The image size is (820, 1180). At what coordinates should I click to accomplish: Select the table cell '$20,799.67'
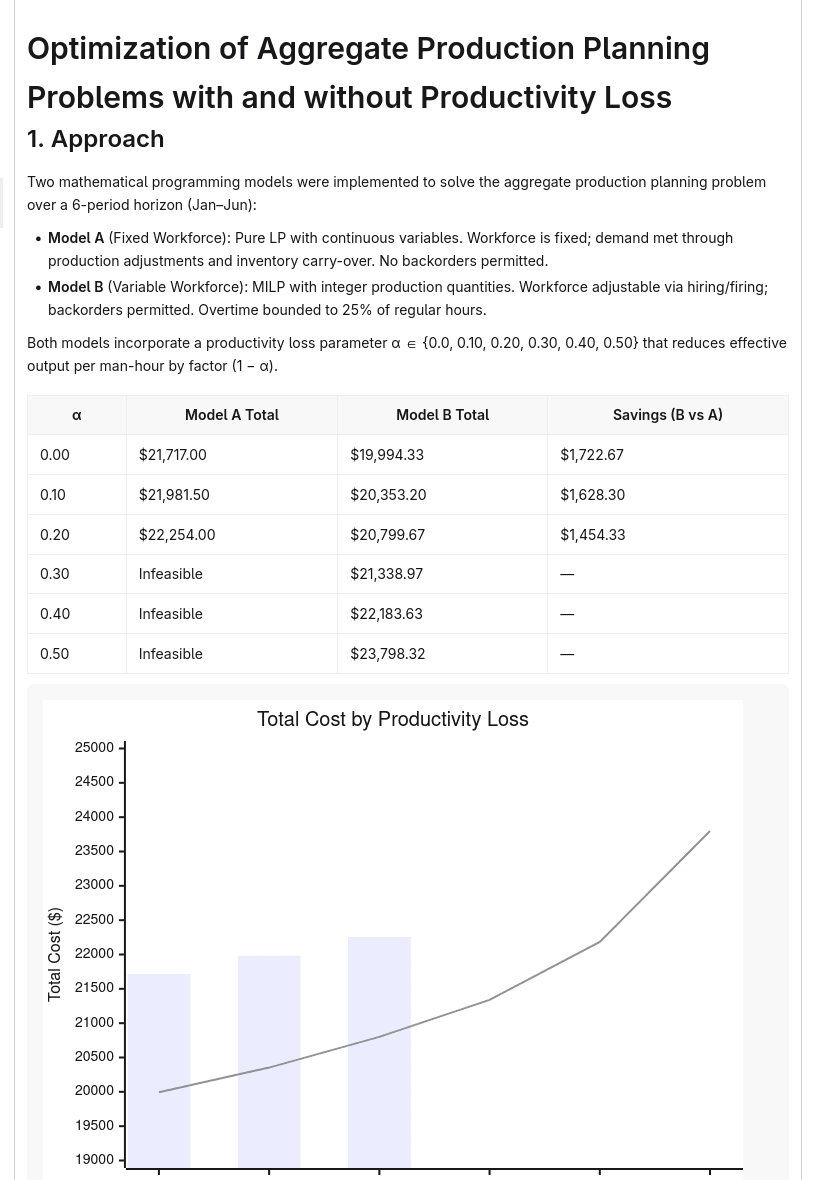(442, 534)
